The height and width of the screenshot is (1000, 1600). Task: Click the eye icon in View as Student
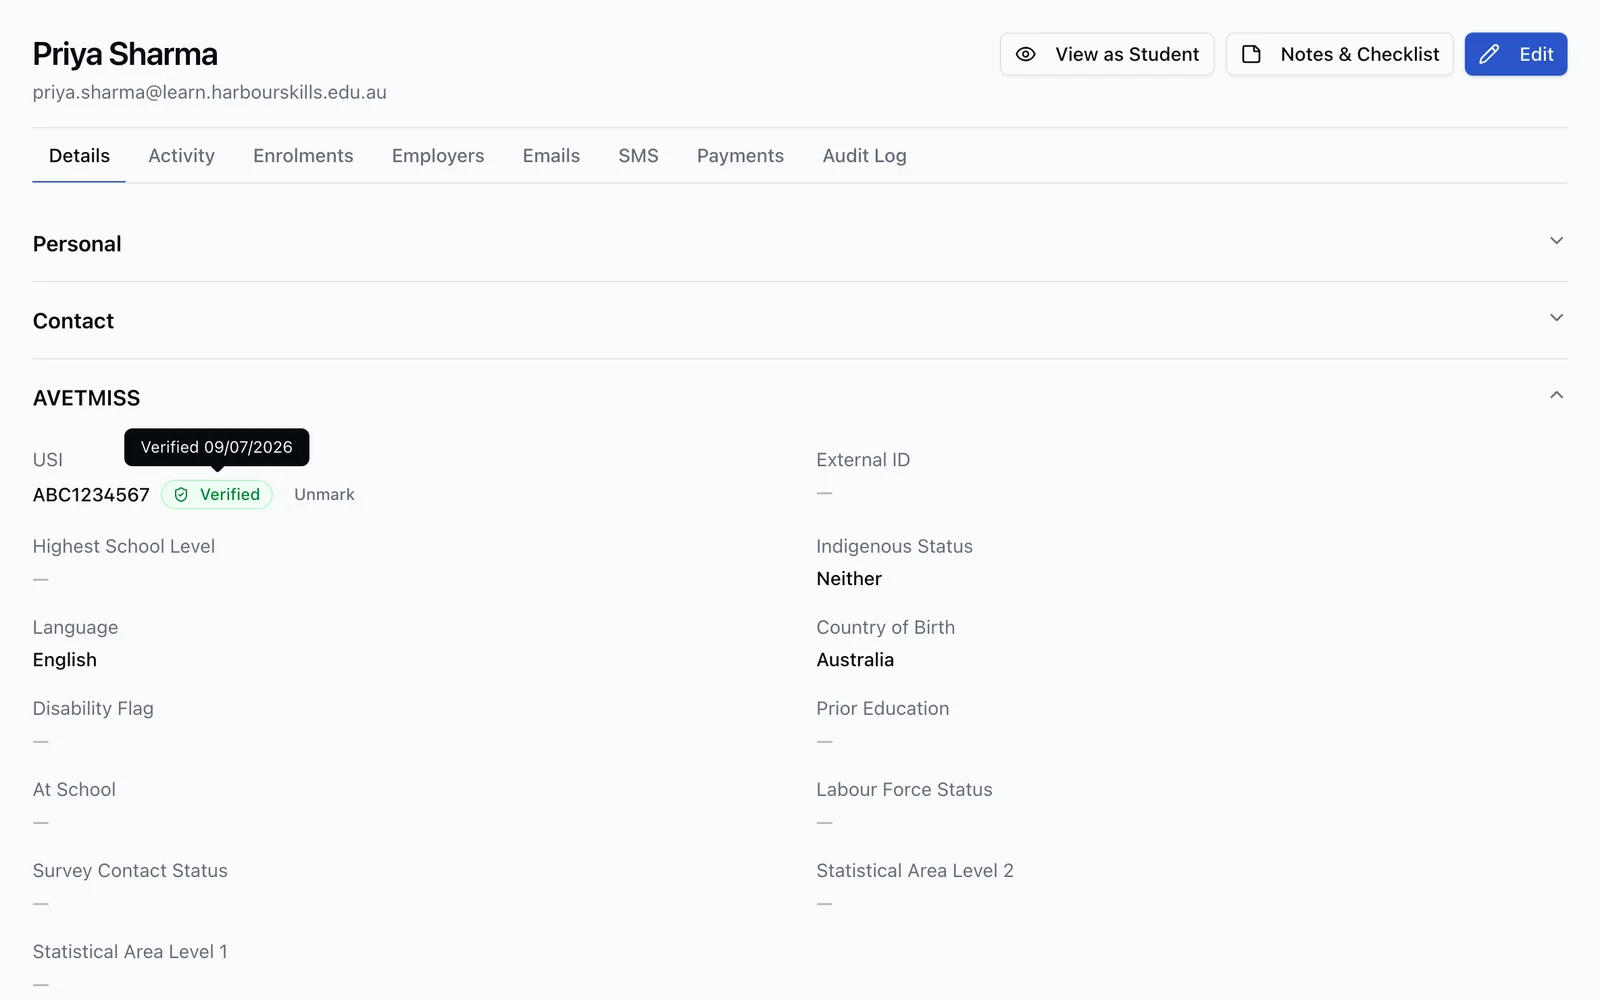(1025, 54)
